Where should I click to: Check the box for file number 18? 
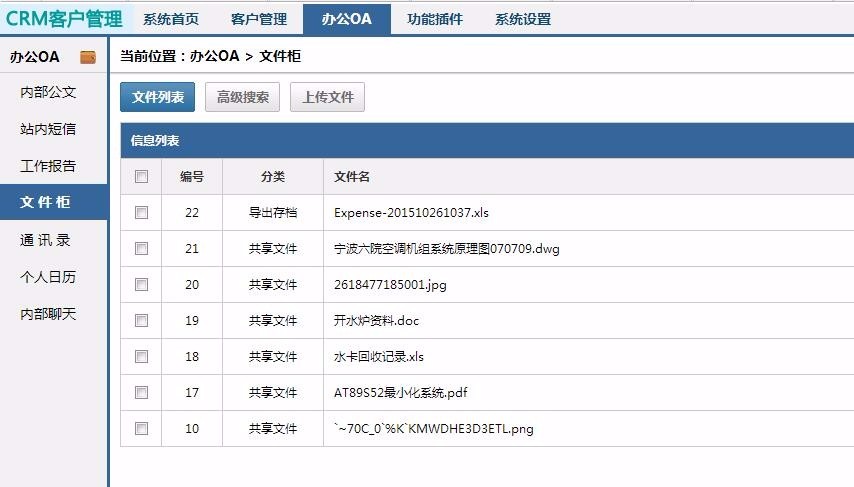[142, 356]
